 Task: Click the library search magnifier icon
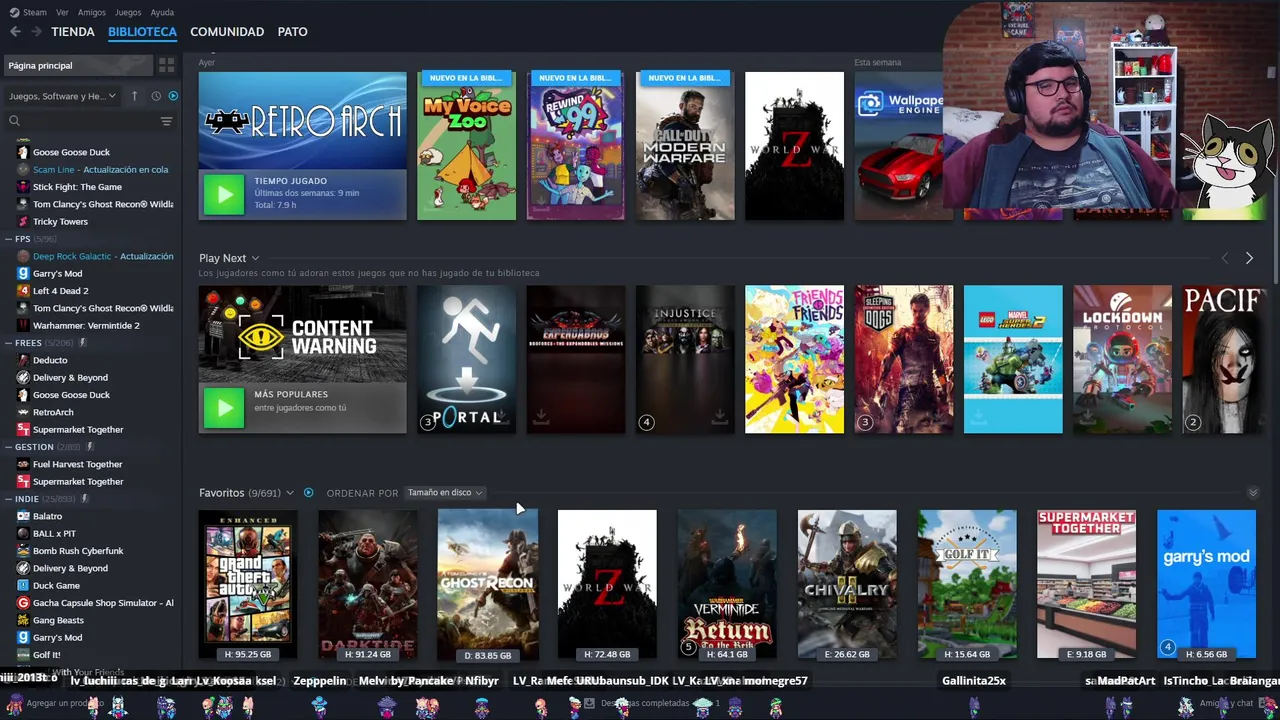pyautogui.click(x=14, y=121)
